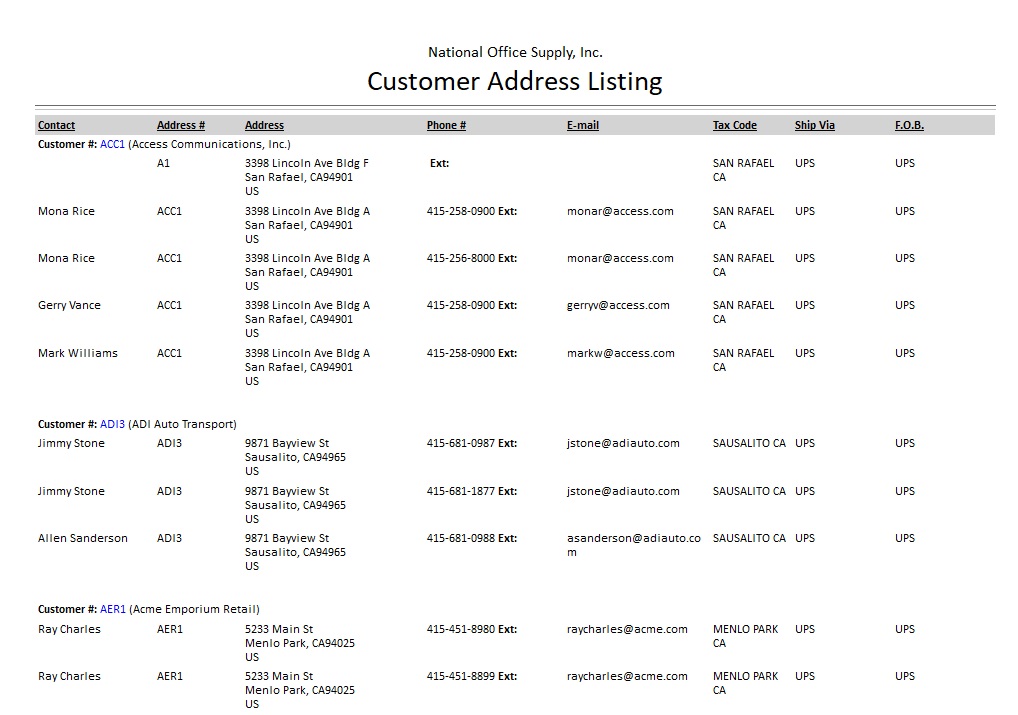This screenshot has width=1018, height=715.
Task: Click the Customer Address Listing title
Action: [514, 81]
